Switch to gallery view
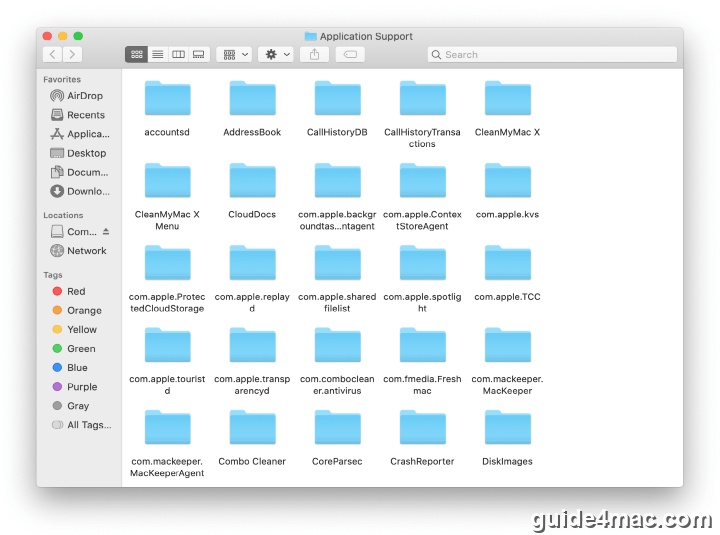The width and height of the screenshot is (720, 535). [199, 54]
